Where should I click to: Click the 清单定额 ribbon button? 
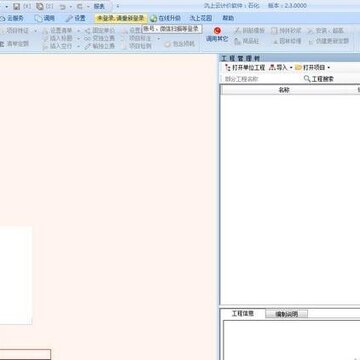pyautogui.click(x=14, y=43)
